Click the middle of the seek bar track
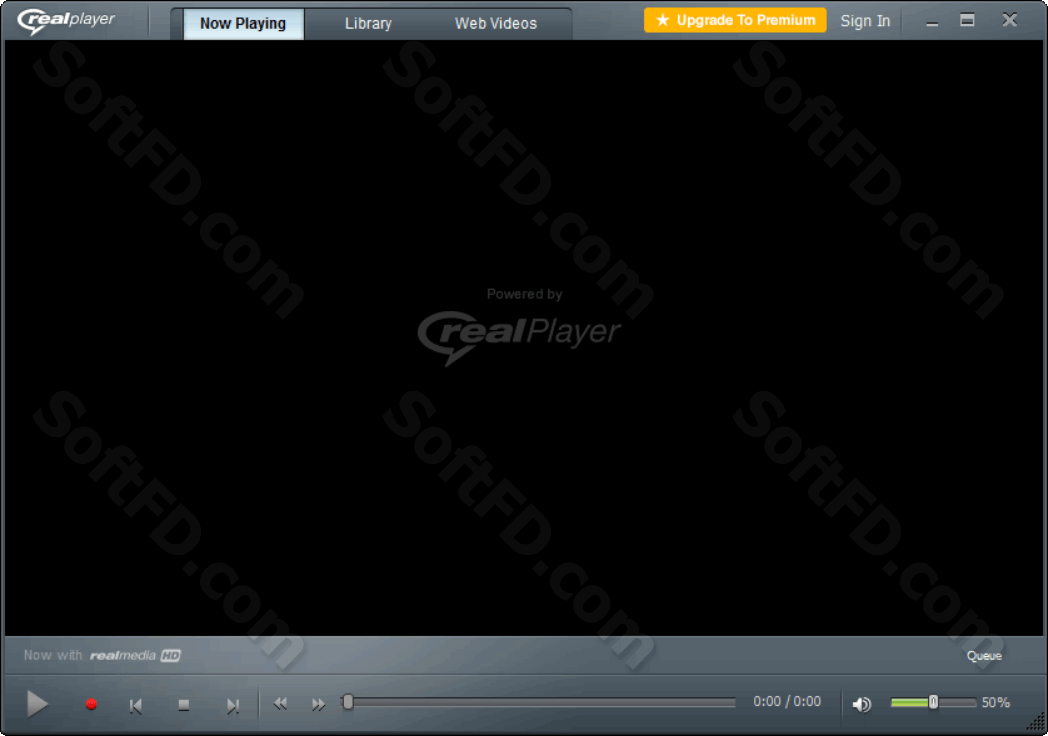The image size is (1048, 736). pyautogui.click(x=539, y=702)
